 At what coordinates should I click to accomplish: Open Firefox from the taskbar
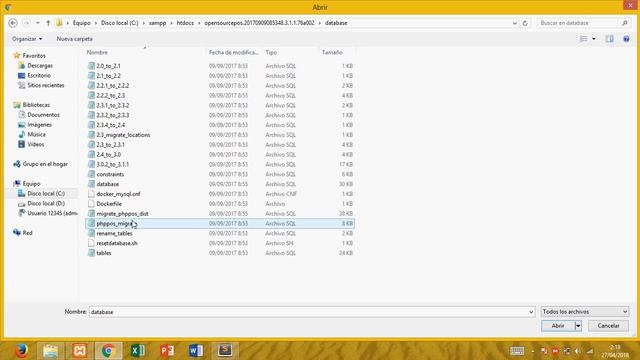pyautogui.click(x=21, y=350)
